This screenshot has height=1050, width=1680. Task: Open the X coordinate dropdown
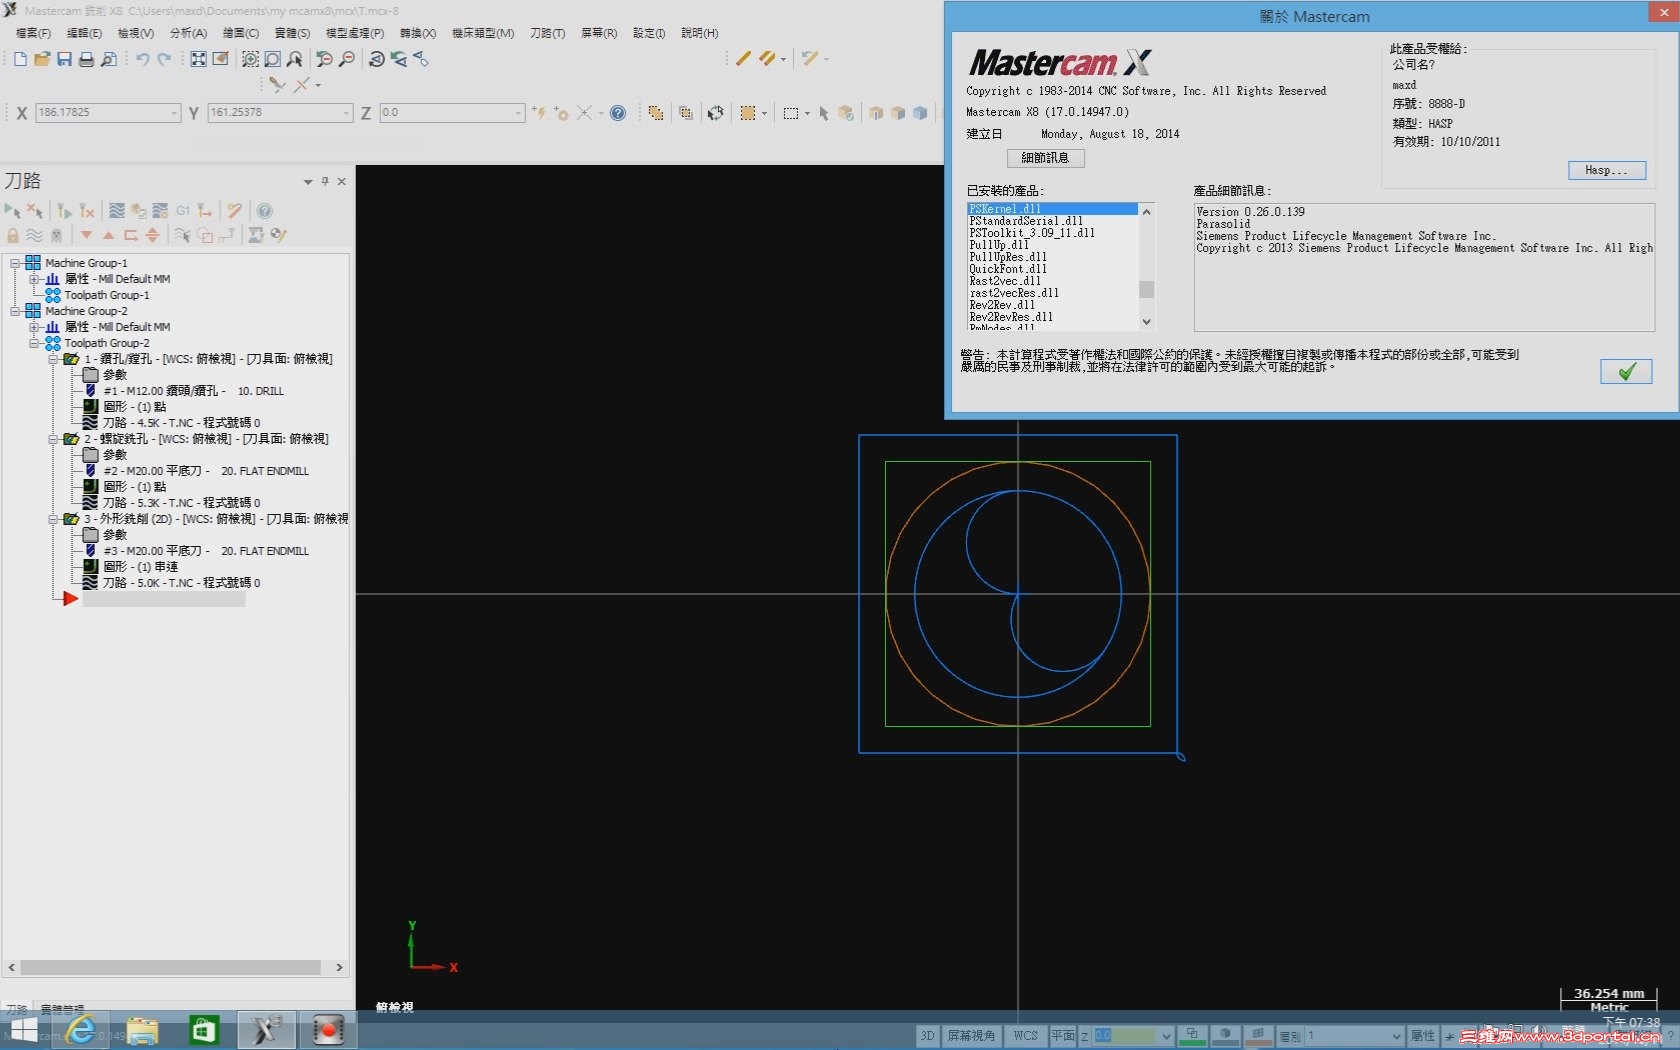(174, 113)
